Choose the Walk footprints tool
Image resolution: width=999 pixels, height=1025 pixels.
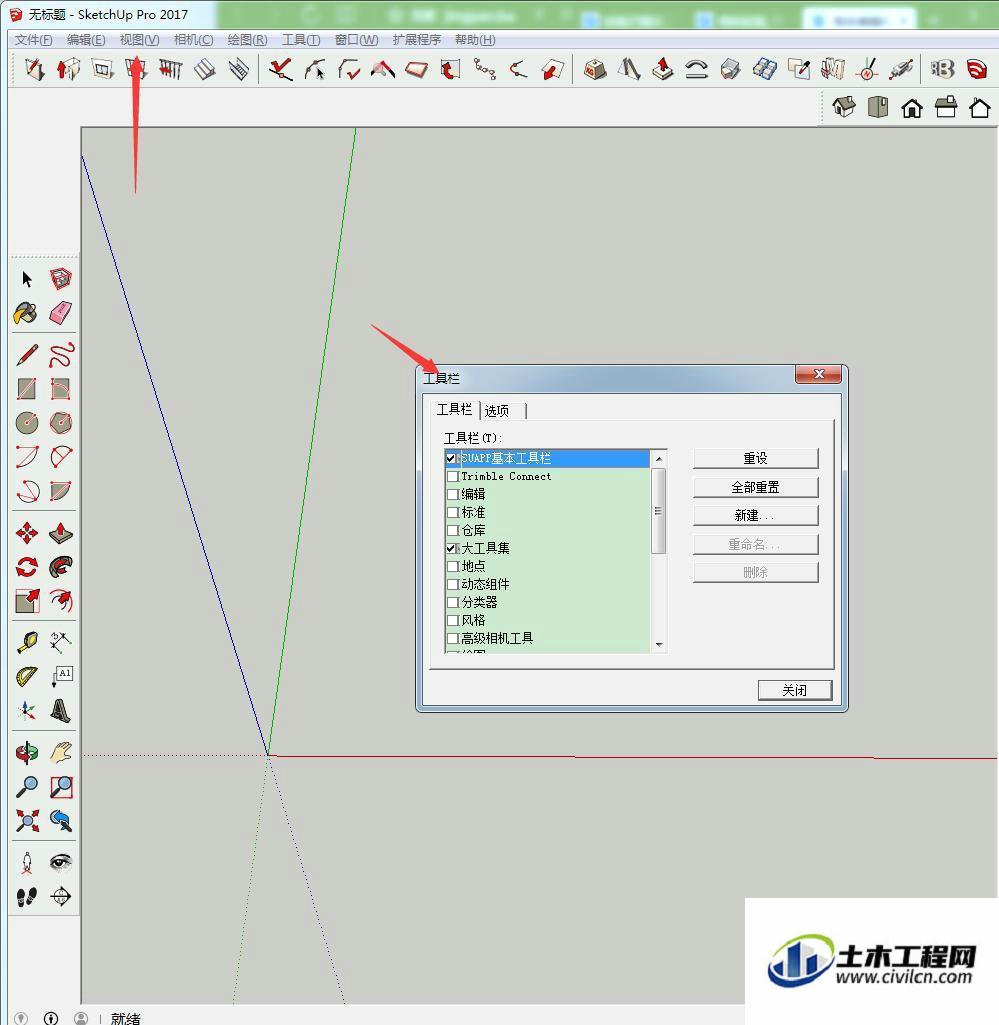click(x=27, y=896)
